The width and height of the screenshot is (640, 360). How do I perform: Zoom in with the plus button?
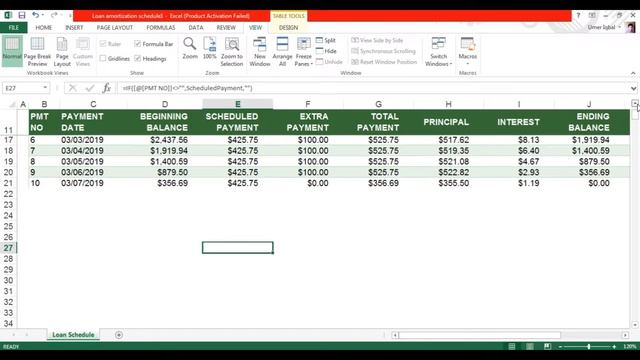(x=614, y=347)
